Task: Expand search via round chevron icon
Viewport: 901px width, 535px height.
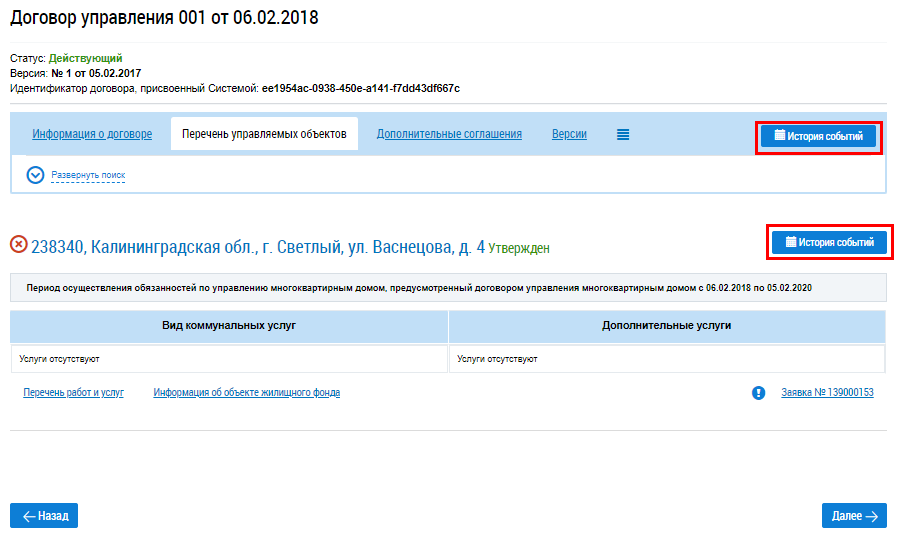Action: point(36,175)
